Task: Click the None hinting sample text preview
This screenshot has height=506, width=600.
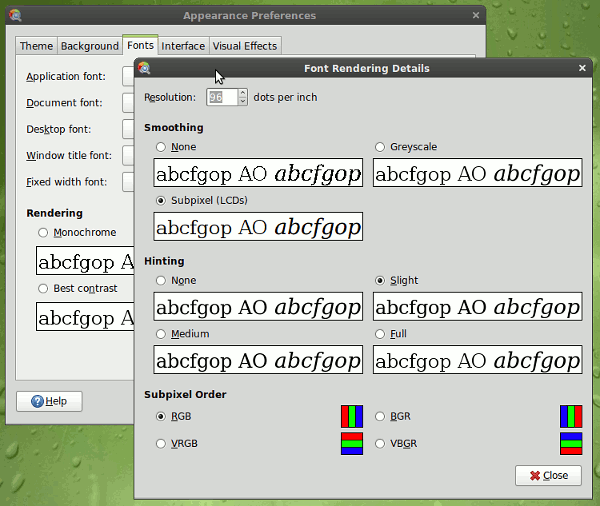Action: coord(258,307)
